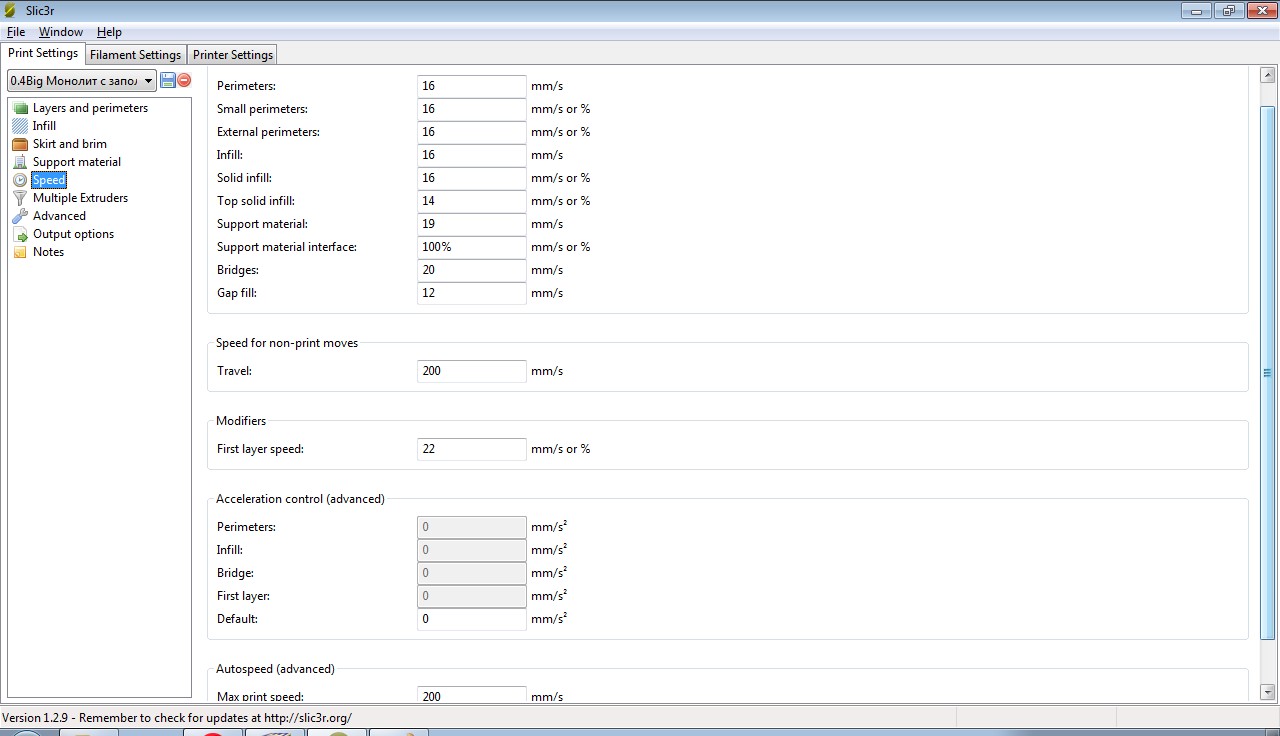The width and height of the screenshot is (1280, 736).
Task: Select the Advanced wrench settings page
Action: tap(59, 216)
